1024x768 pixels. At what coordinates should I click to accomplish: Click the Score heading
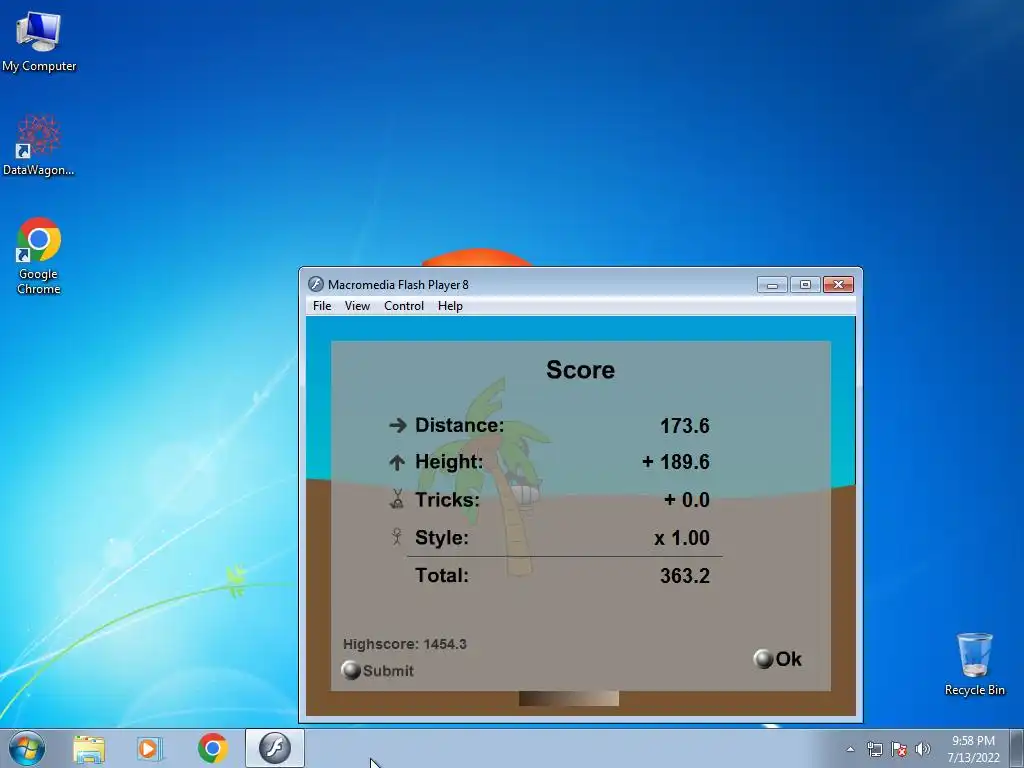580,370
